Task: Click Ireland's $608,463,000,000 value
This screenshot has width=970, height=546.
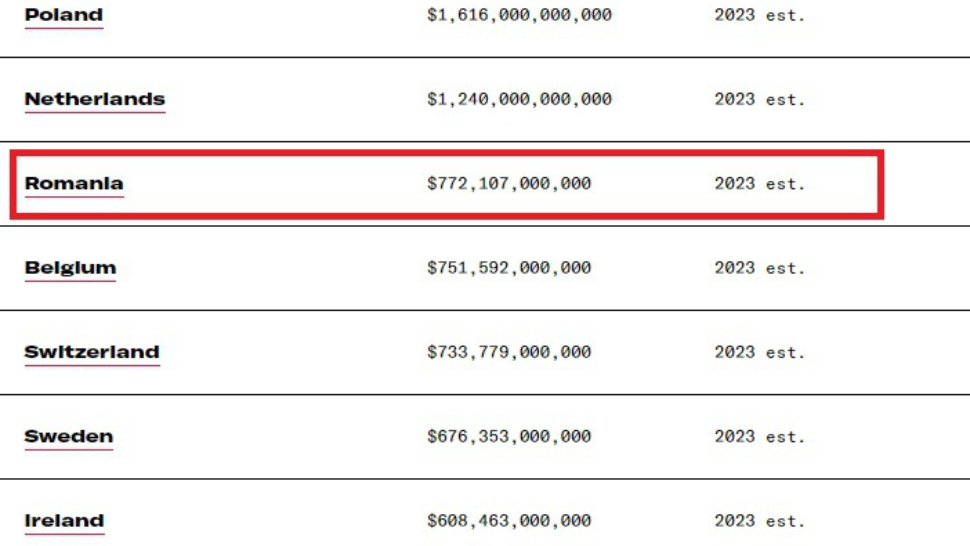Action: coord(509,520)
